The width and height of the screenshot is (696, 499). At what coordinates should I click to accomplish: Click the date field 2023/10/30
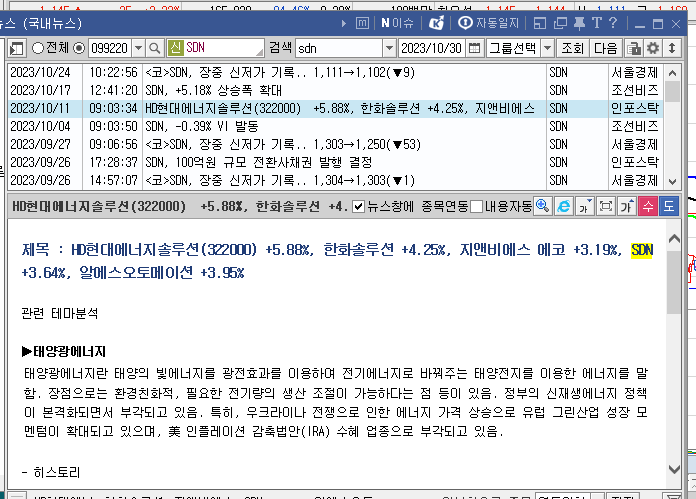pos(431,48)
